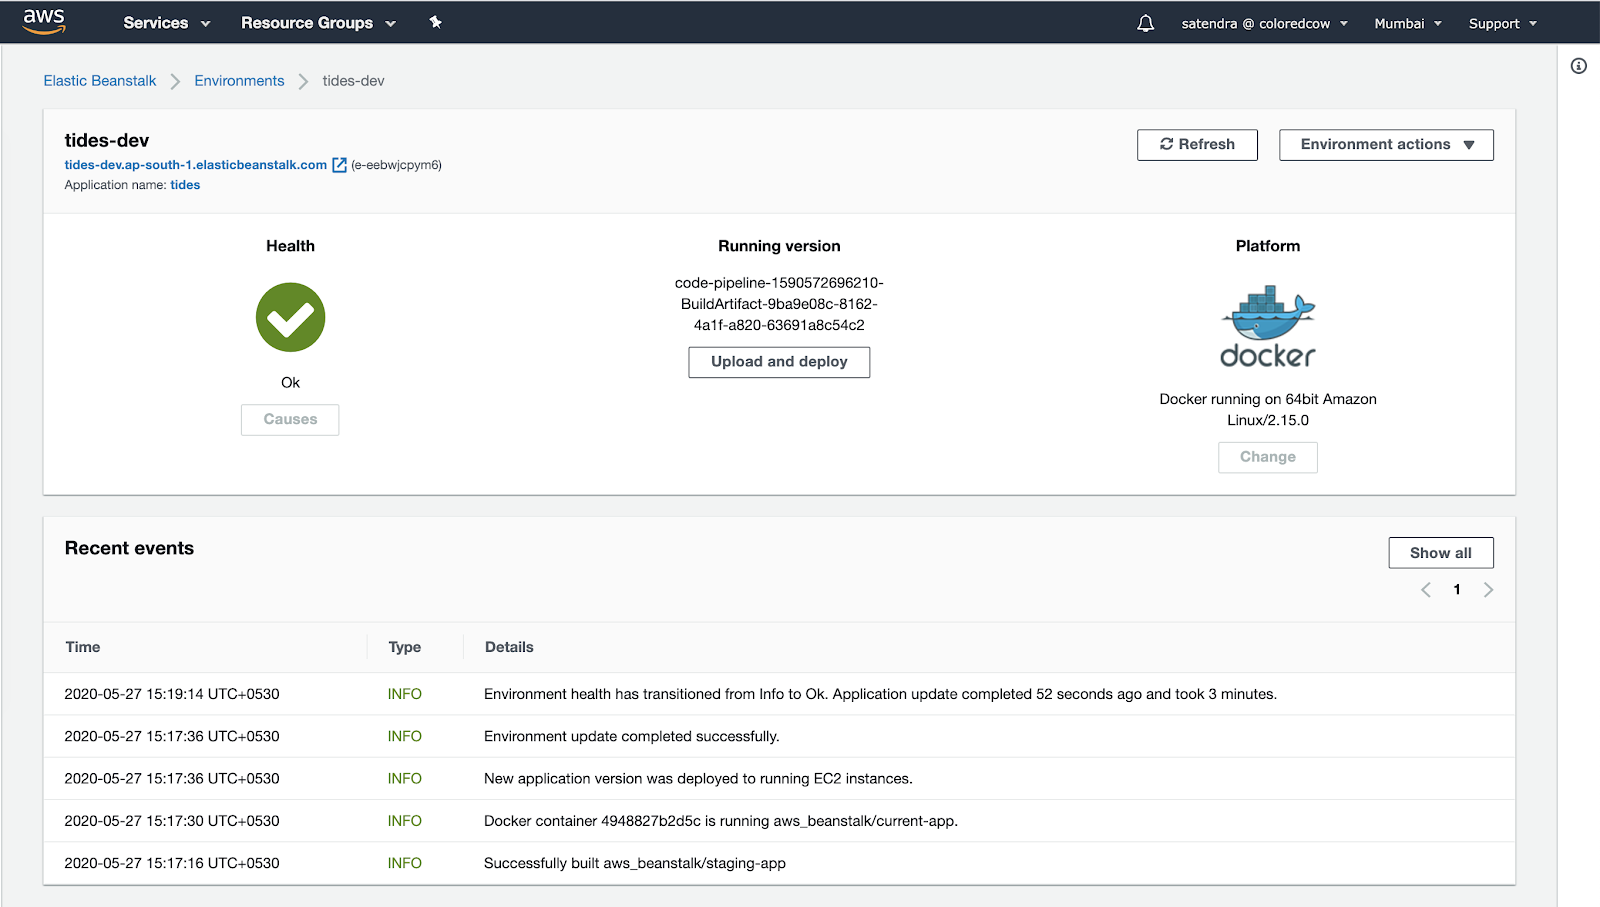Go to next events page arrow
Viewport: 1600px width, 907px height.
tap(1488, 590)
